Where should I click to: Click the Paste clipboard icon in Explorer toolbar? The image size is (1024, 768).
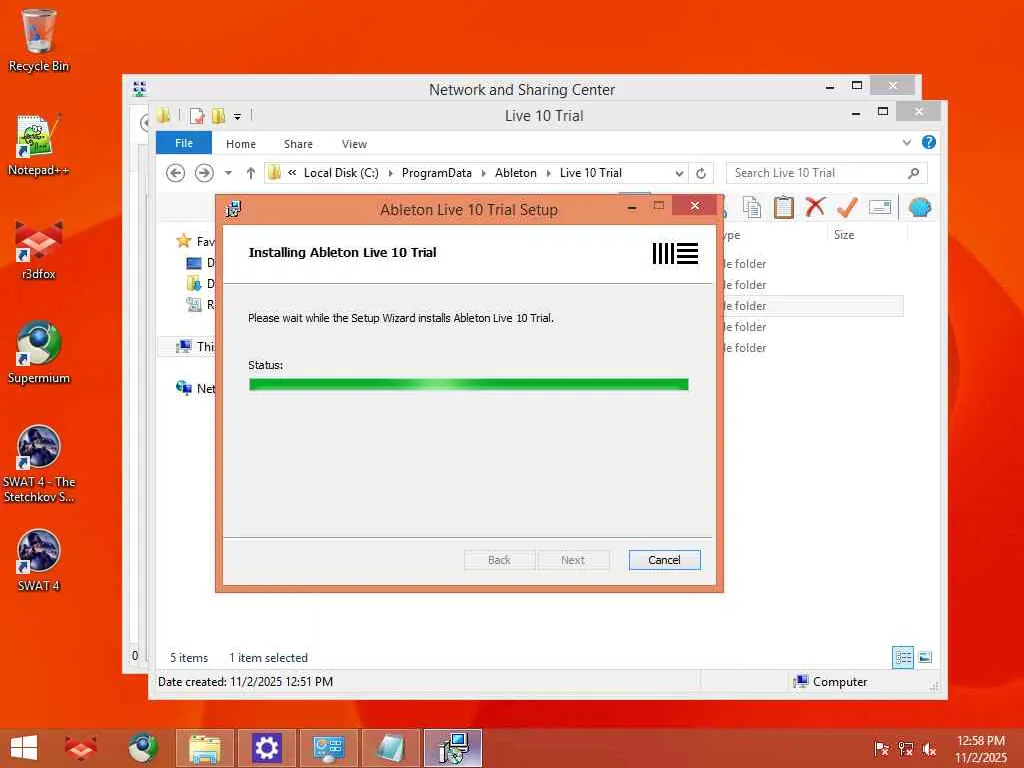tap(784, 208)
